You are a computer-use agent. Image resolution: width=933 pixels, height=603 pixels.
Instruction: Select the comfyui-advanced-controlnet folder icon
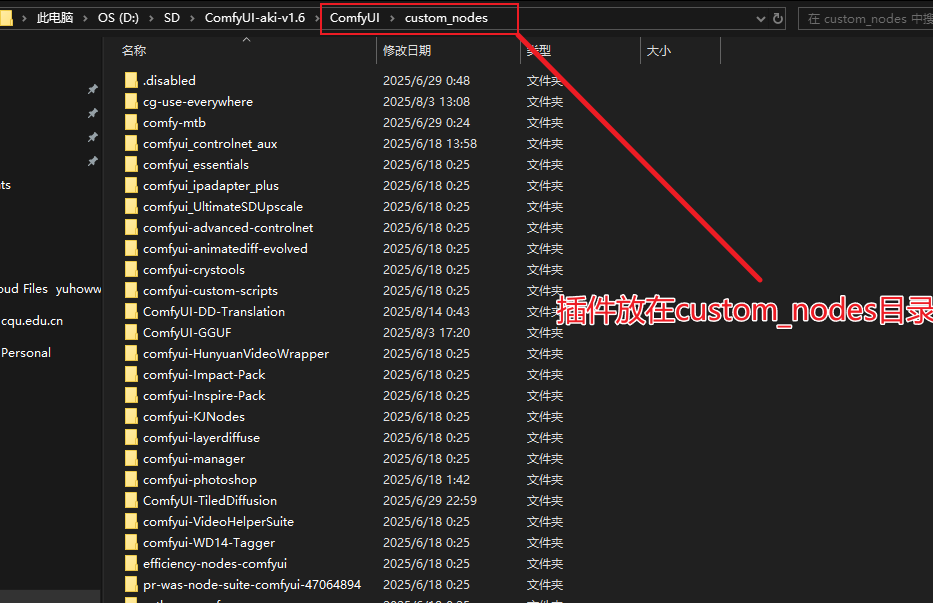pyautogui.click(x=132, y=227)
